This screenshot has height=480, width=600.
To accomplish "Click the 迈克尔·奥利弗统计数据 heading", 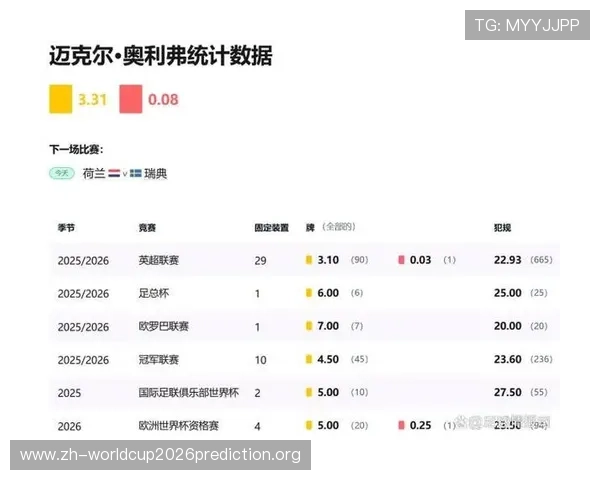I will pos(161,56).
